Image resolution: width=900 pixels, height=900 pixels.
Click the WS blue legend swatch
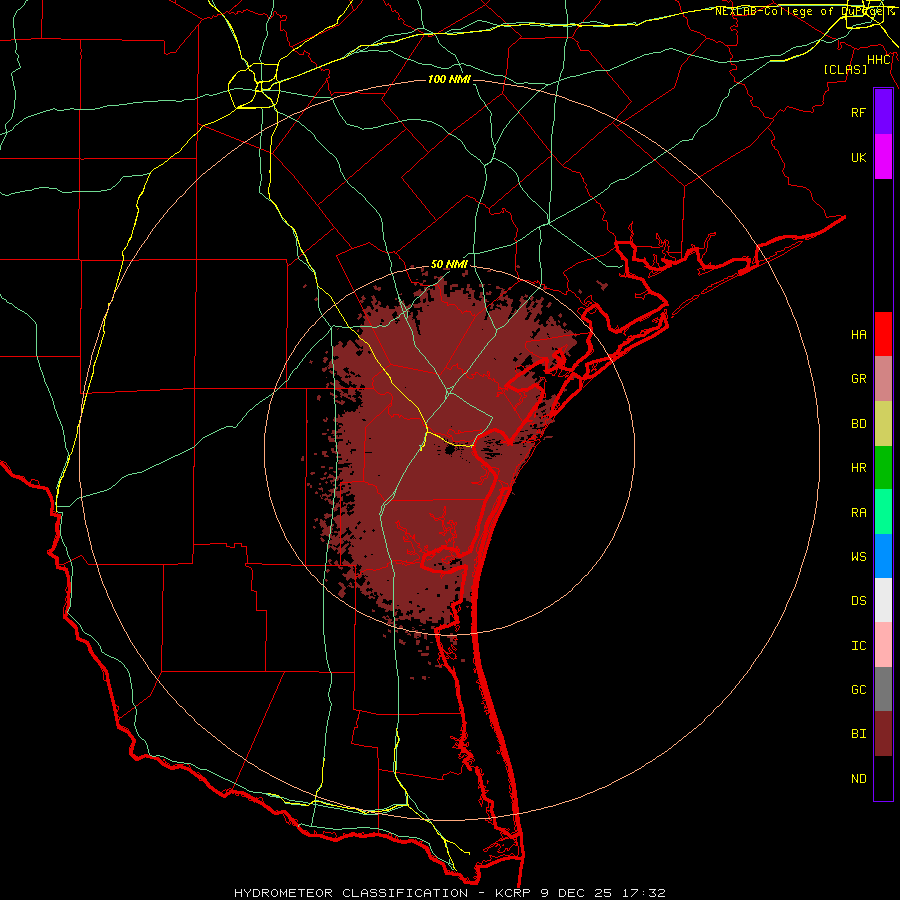883,556
